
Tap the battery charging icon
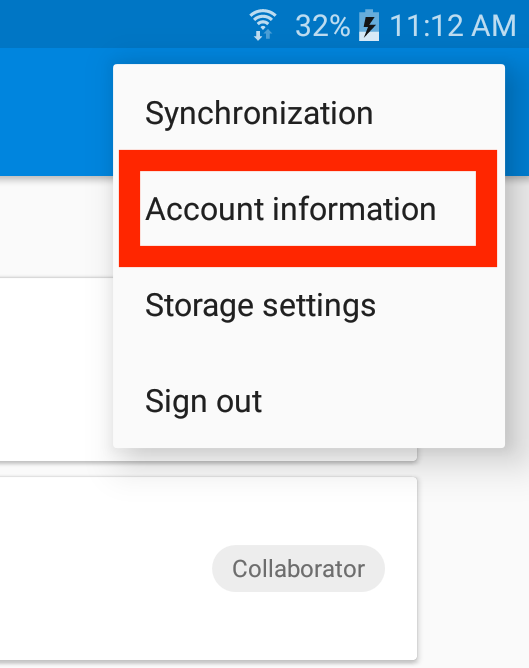pyautogui.click(x=369, y=26)
